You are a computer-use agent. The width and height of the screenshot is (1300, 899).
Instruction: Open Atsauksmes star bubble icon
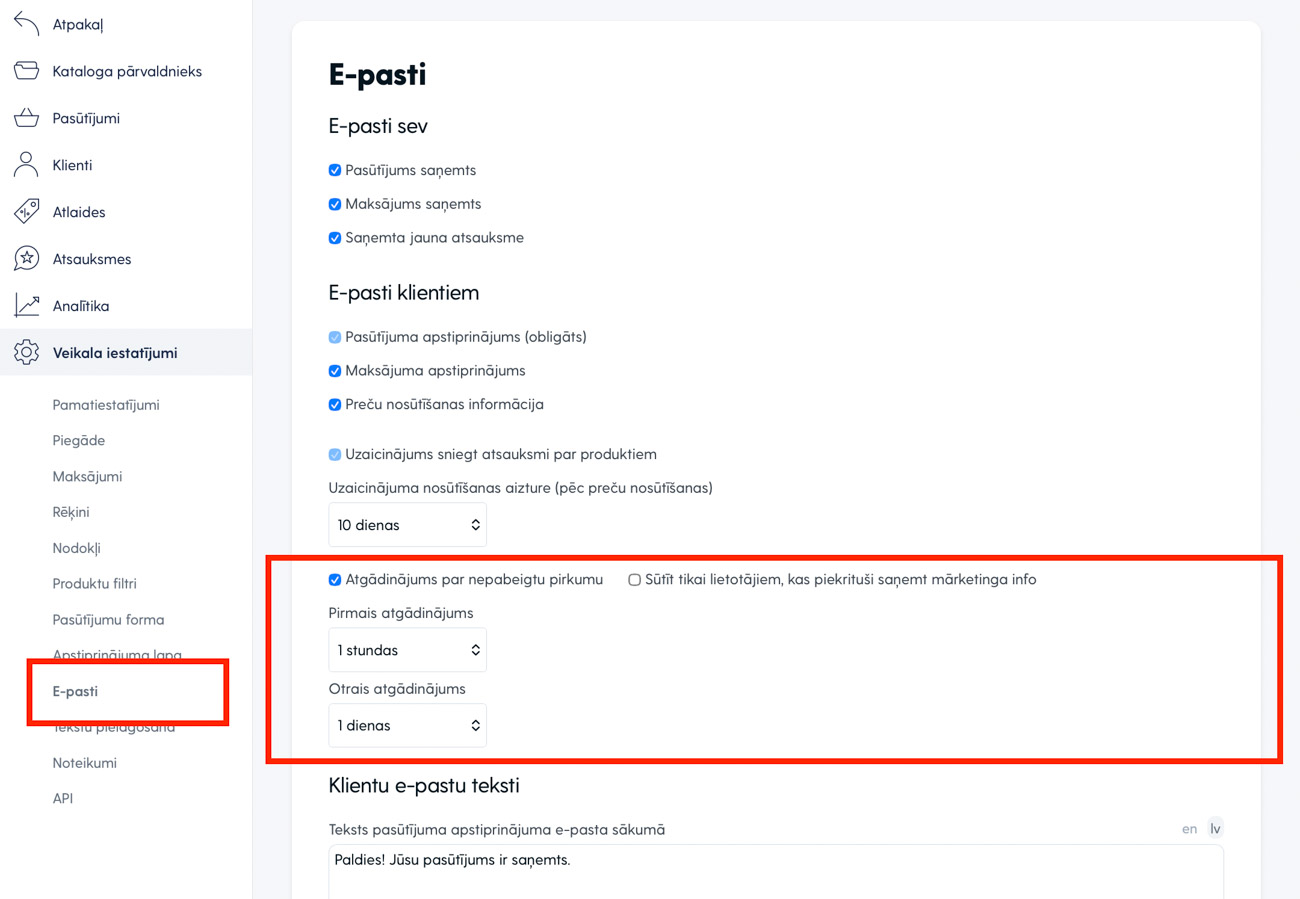tap(27, 259)
